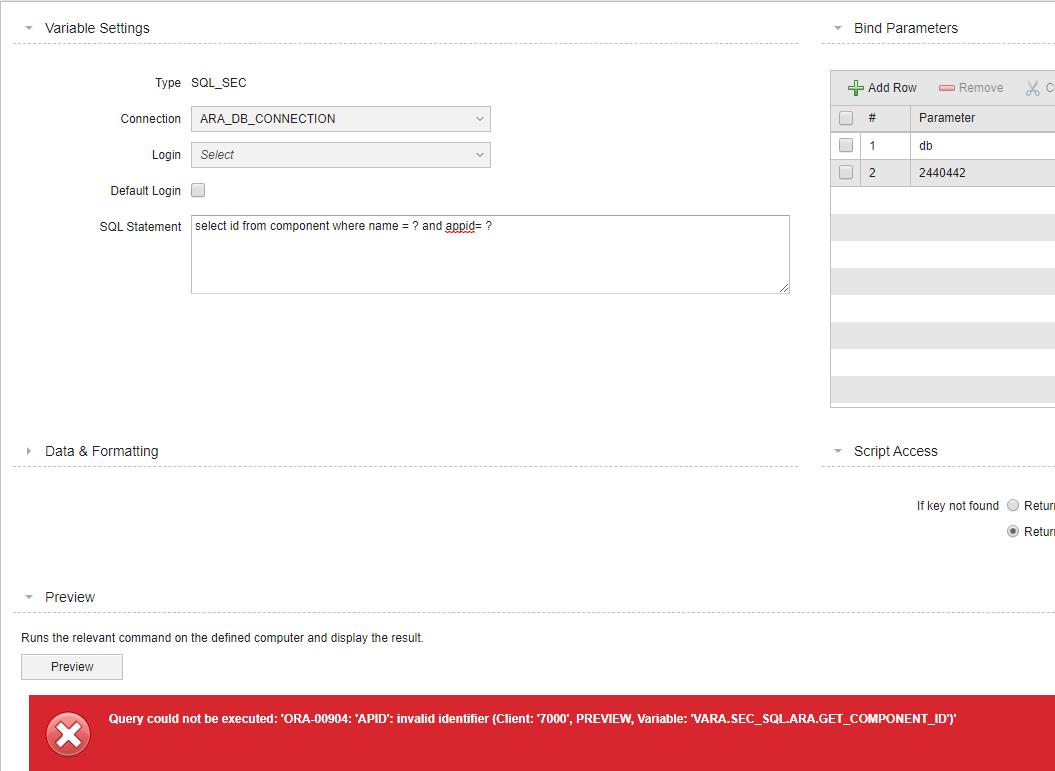Collapse the Preview section

tap(27, 597)
